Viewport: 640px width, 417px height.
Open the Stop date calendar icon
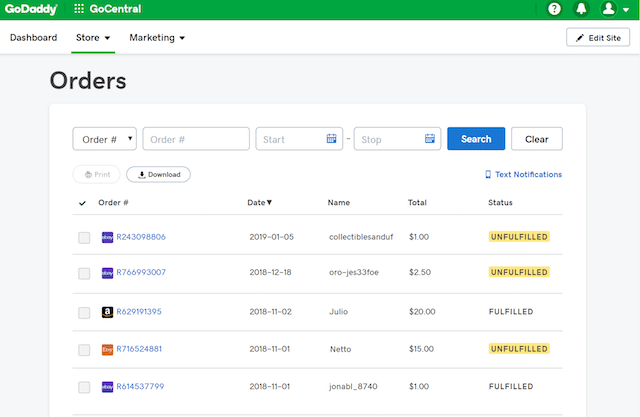tap(430, 139)
